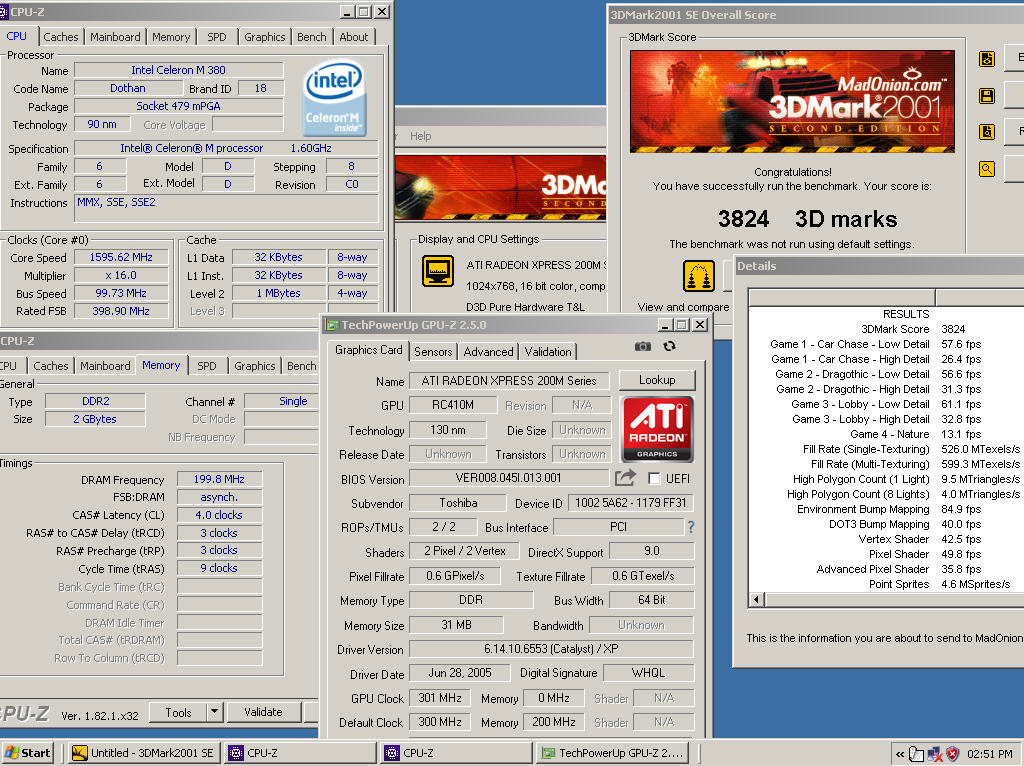
Task: Click the Windows Start button
Action: pos(27,753)
